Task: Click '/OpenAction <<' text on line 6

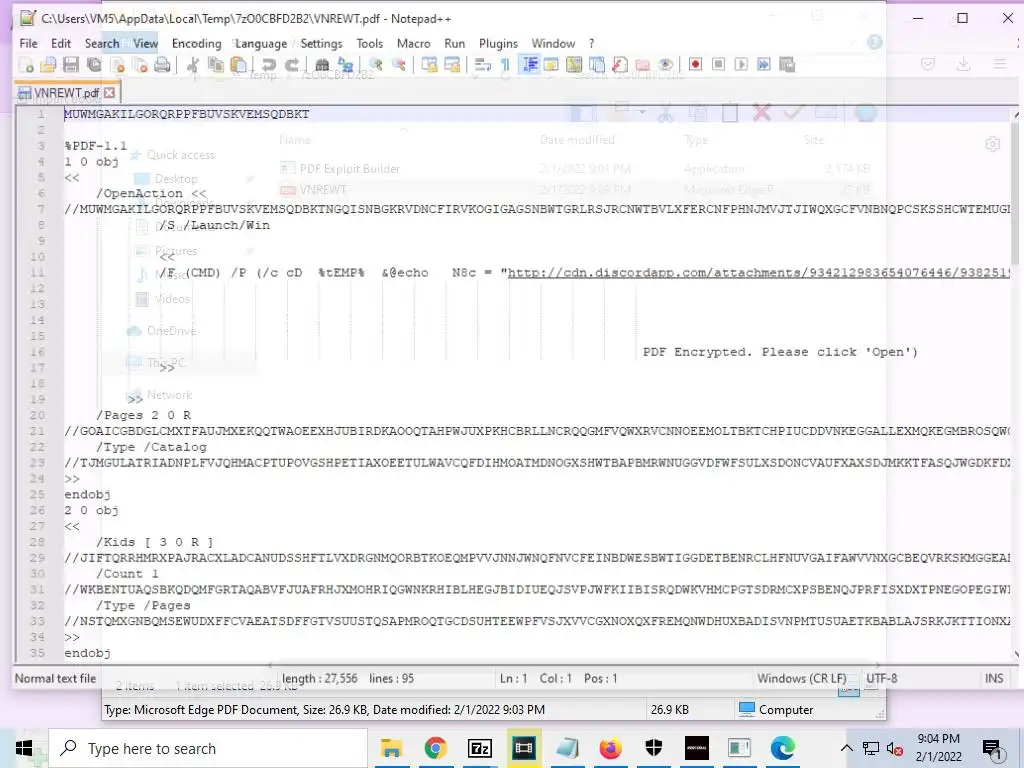Action: pyautogui.click(x=152, y=193)
